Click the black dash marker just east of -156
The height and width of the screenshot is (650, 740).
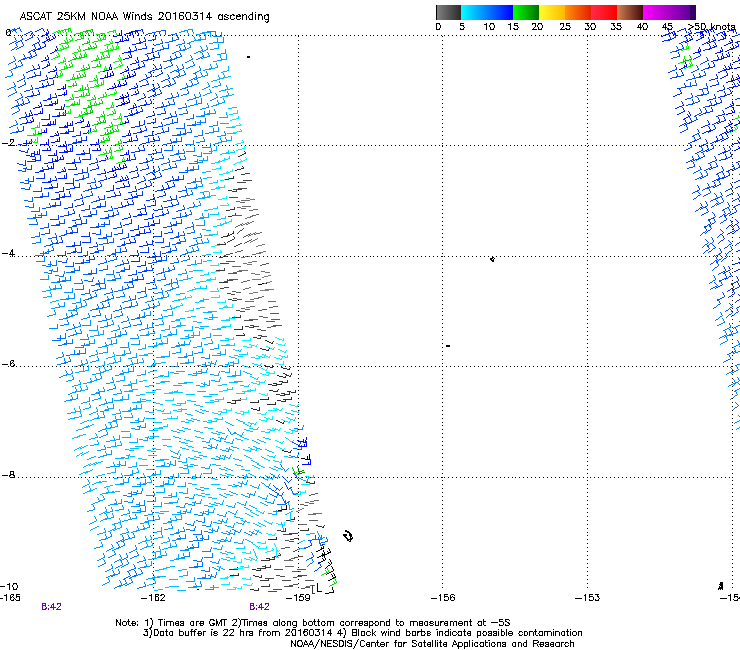[448, 346]
